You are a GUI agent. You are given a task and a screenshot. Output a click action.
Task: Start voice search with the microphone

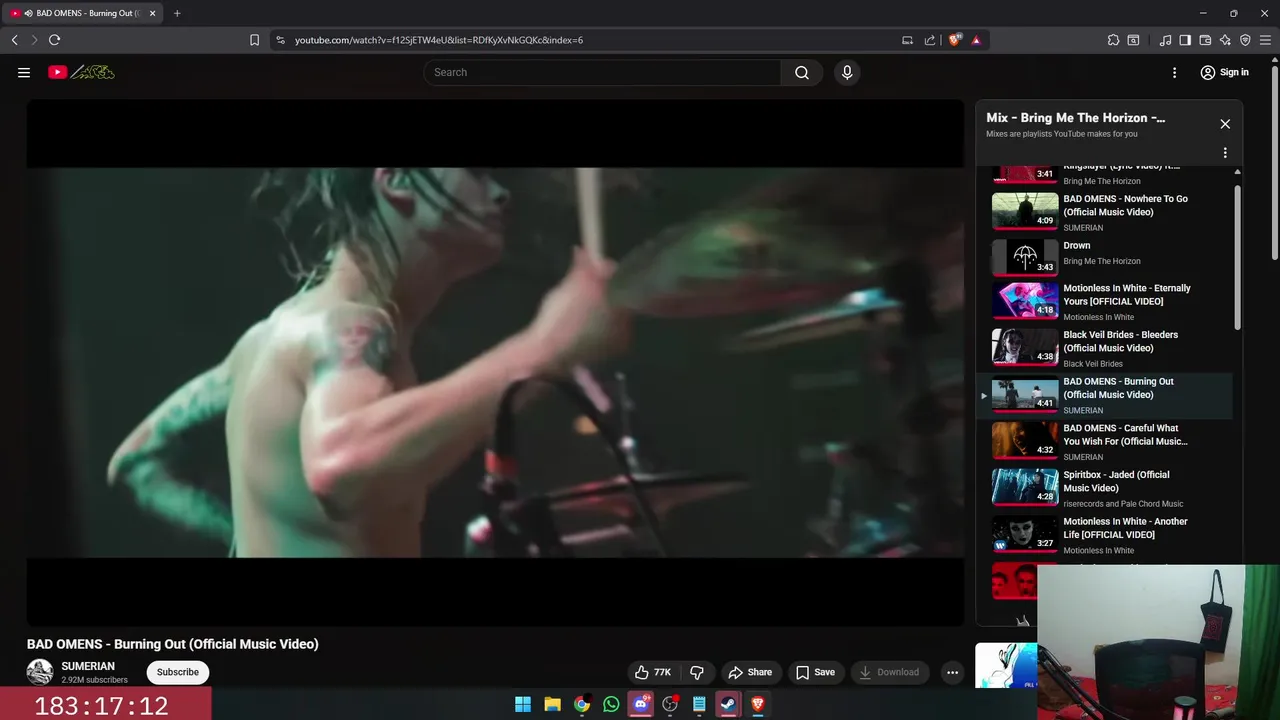(x=847, y=72)
